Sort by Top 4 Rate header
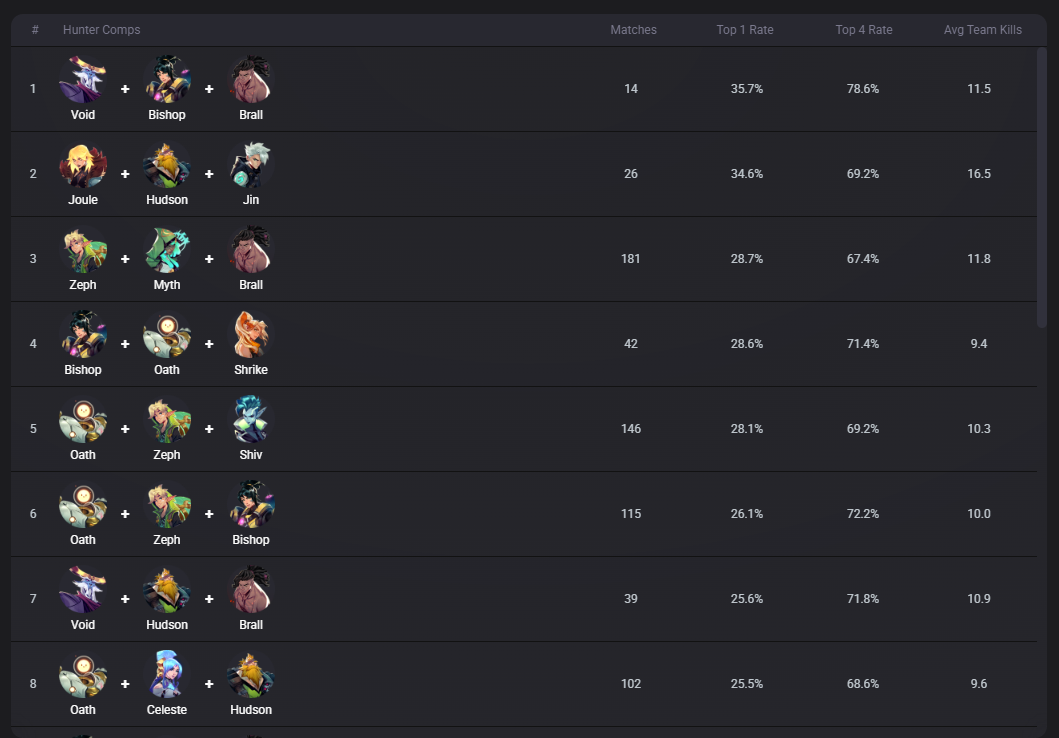Screen dimensions: 1059x738 [864, 30]
